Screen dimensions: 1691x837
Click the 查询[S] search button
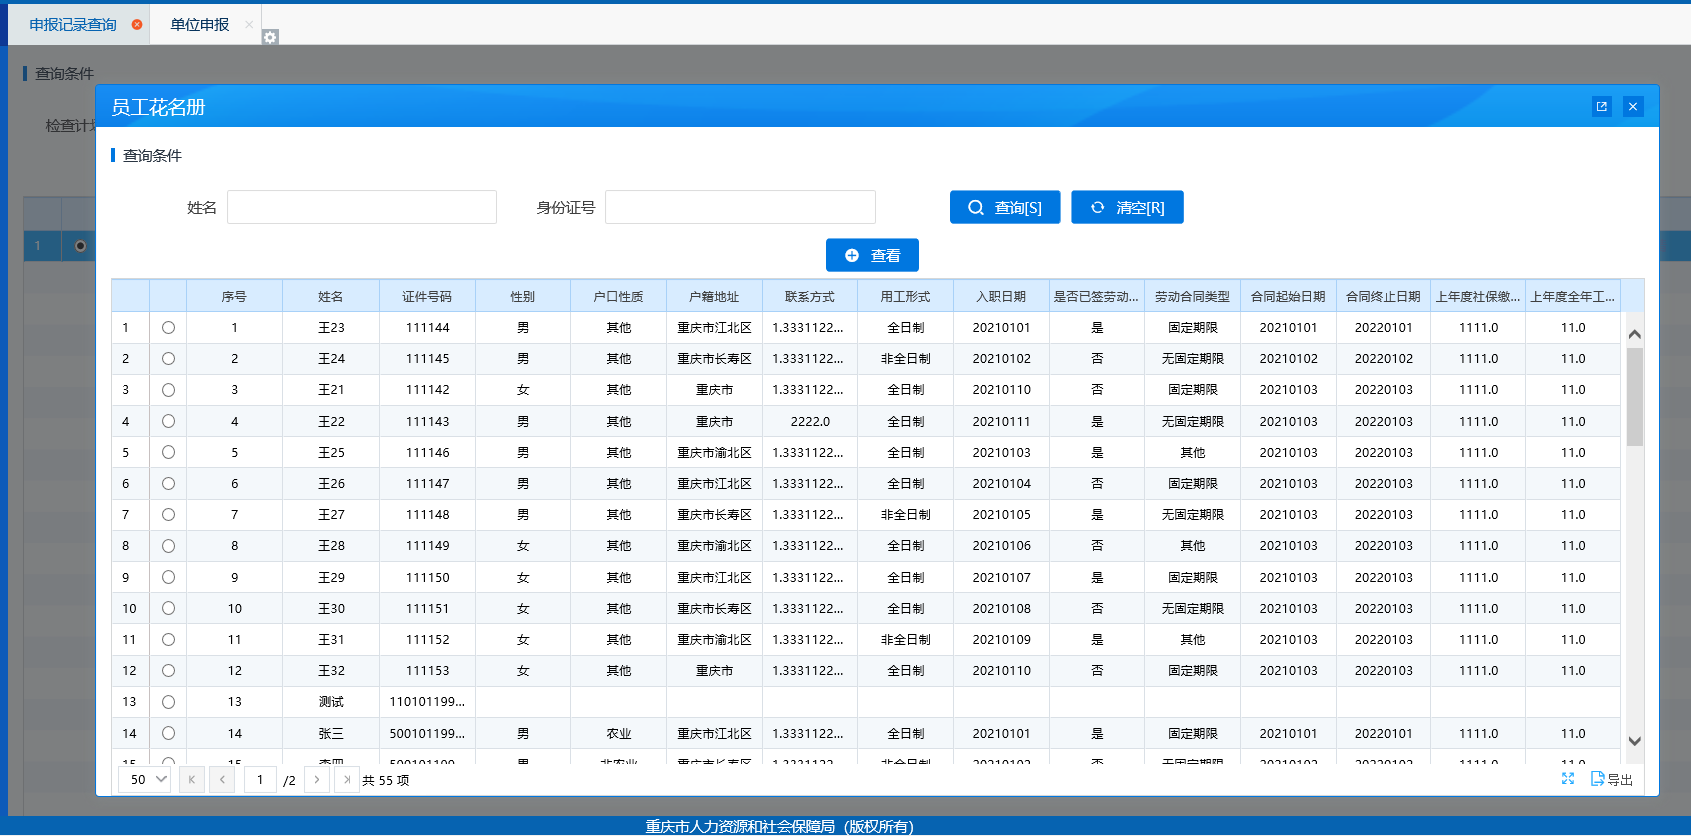click(1005, 207)
